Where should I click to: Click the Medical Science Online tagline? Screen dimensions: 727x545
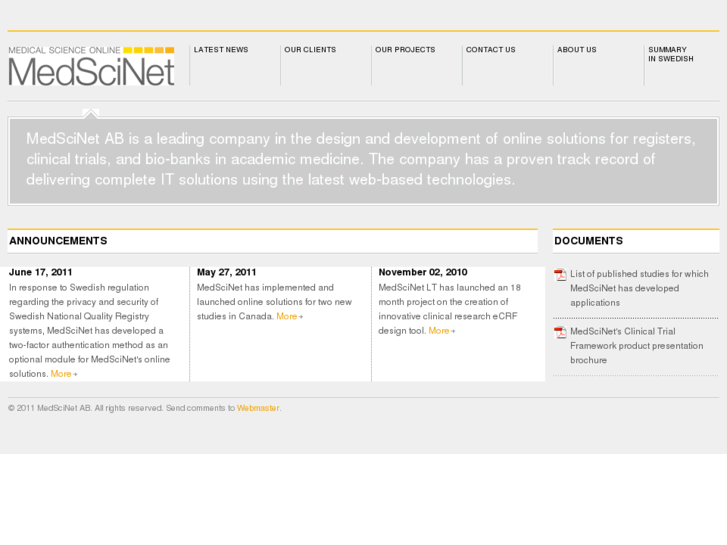64,50
